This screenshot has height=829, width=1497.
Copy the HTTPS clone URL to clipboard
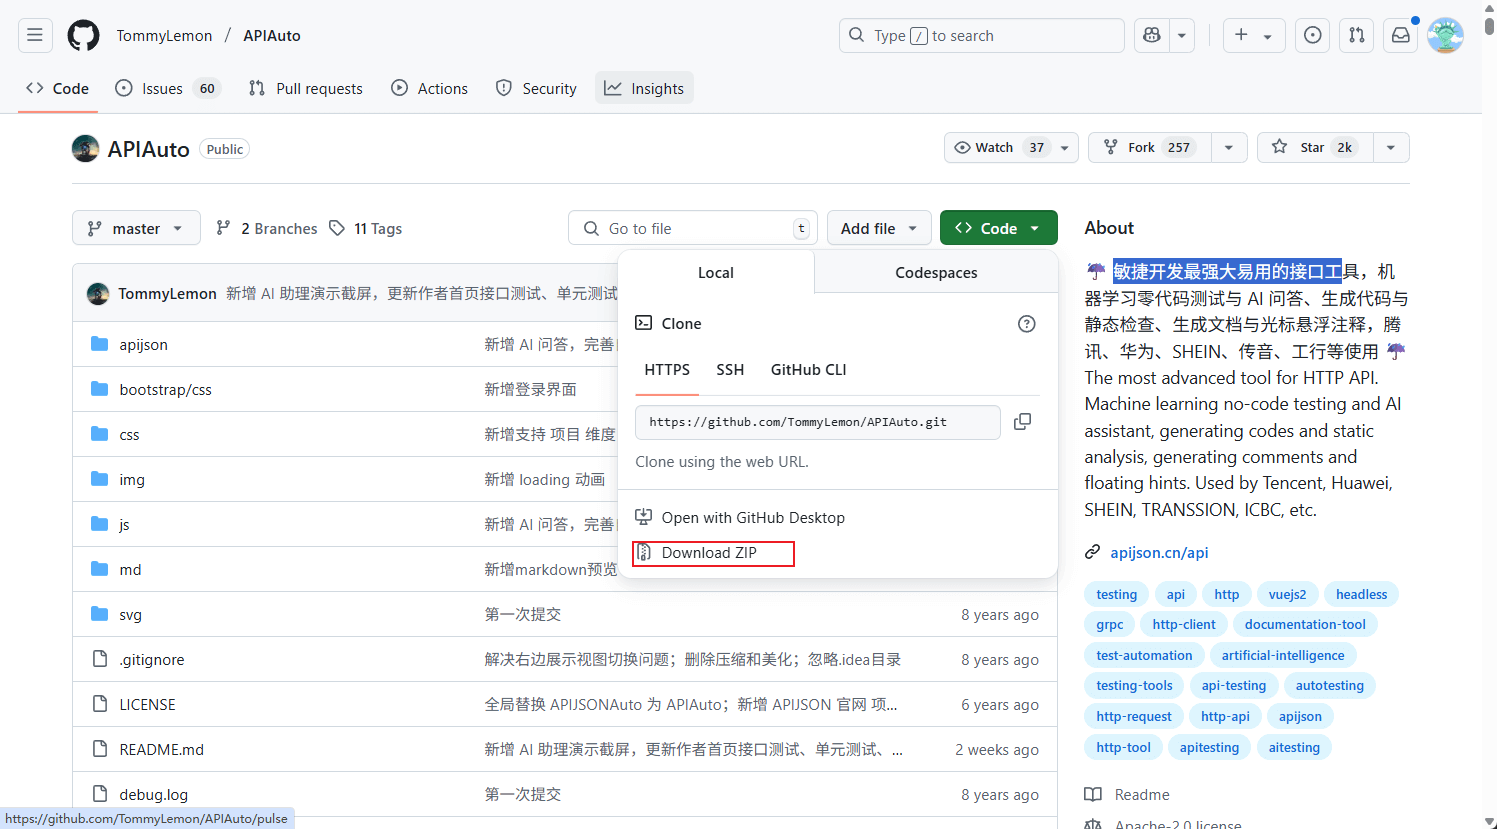1022,422
